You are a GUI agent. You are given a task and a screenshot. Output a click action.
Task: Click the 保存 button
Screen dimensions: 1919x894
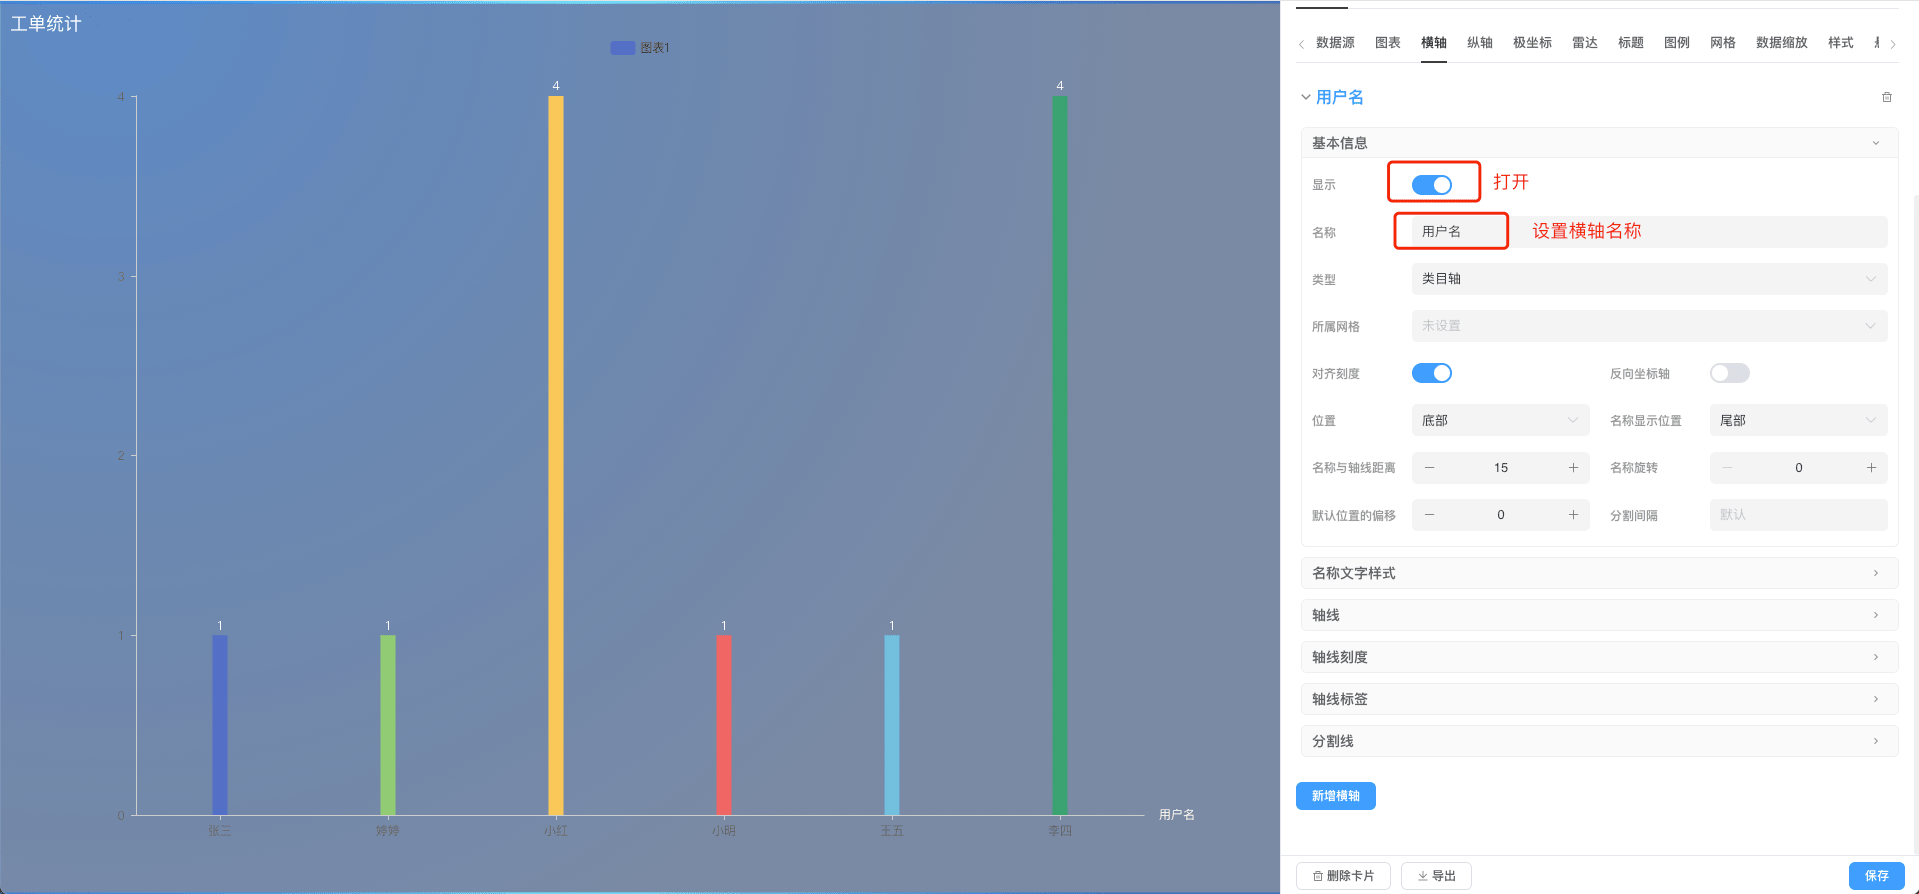[x=1876, y=876]
